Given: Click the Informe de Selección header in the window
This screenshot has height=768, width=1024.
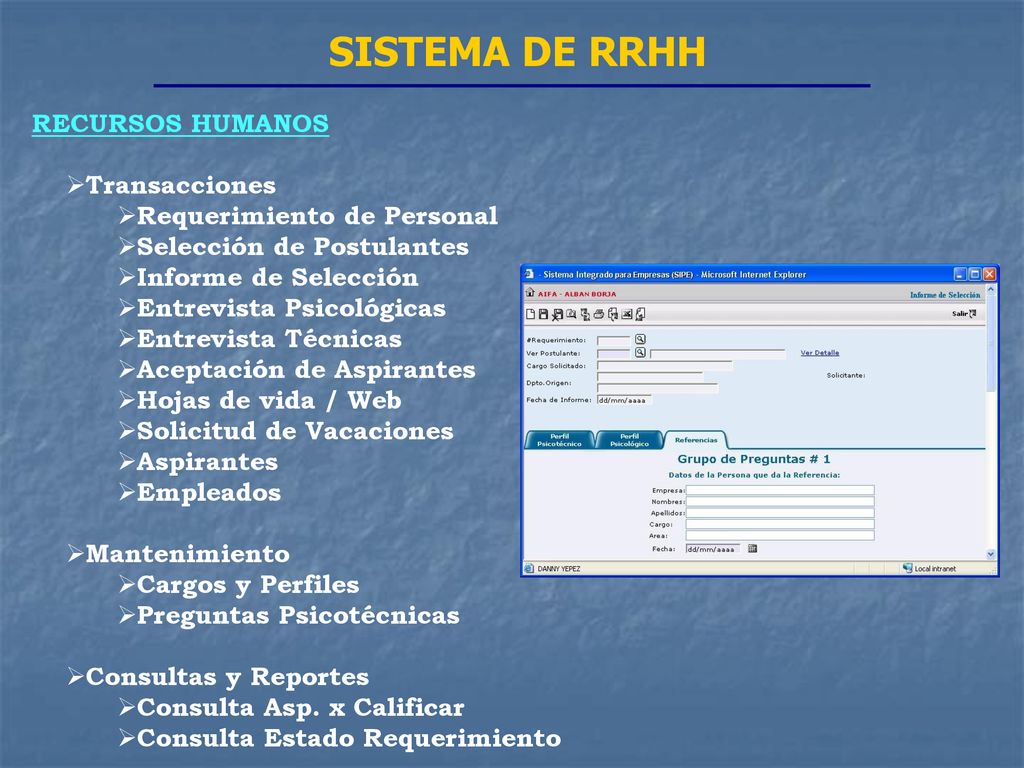Looking at the screenshot, I should (945, 295).
